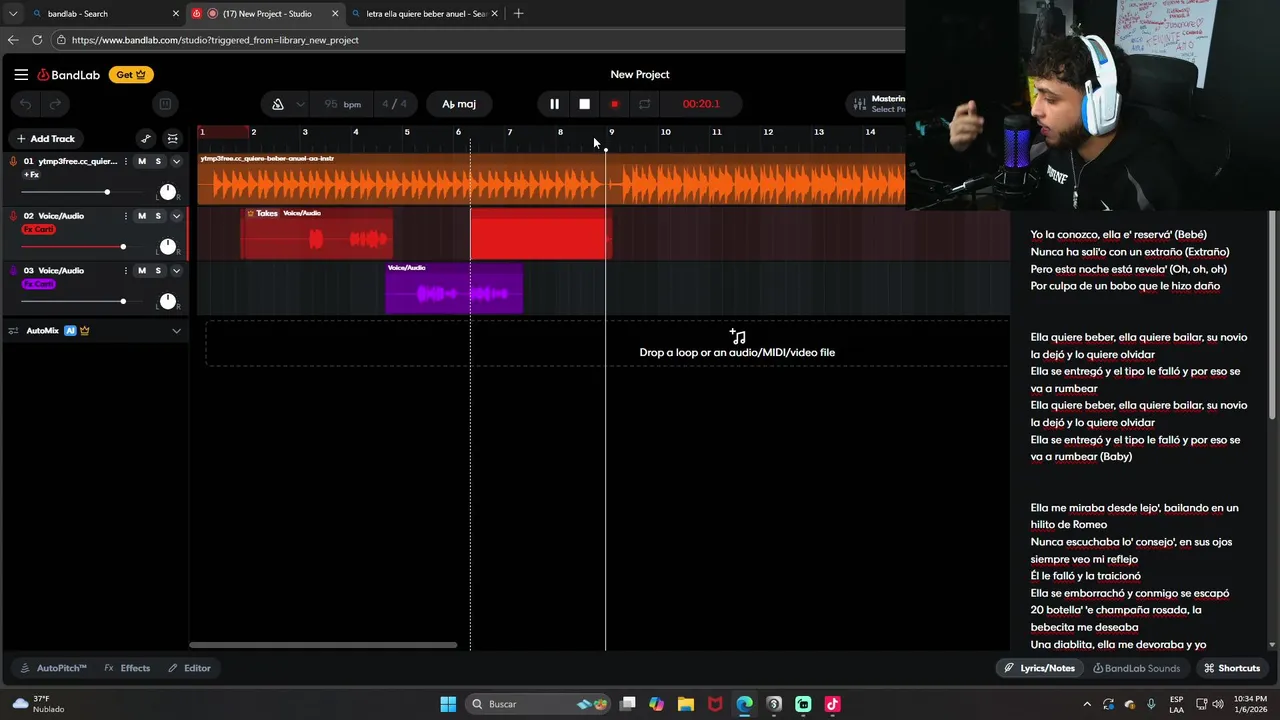Open the Shortcuts panel
The width and height of the screenshot is (1280, 720).
(1232, 668)
